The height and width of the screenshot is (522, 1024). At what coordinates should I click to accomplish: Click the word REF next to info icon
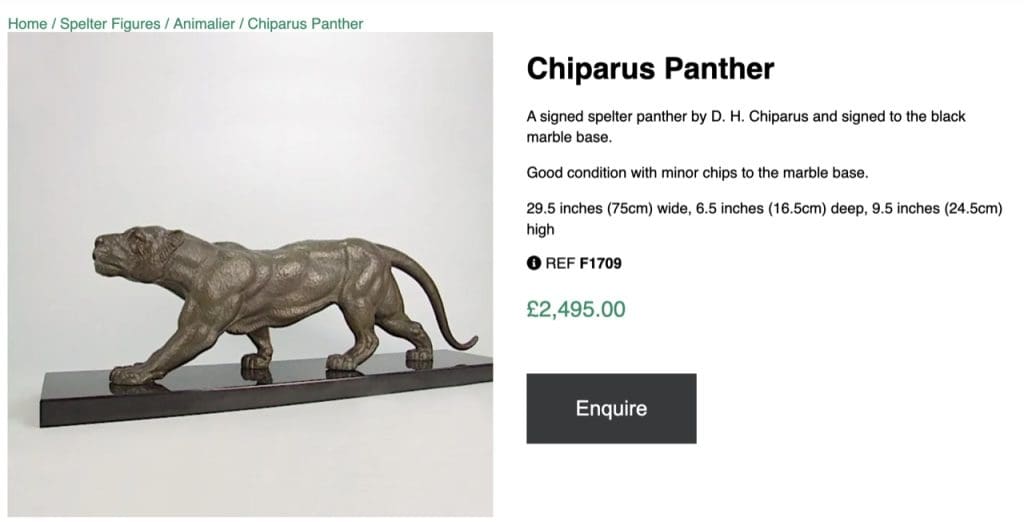pos(560,264)
